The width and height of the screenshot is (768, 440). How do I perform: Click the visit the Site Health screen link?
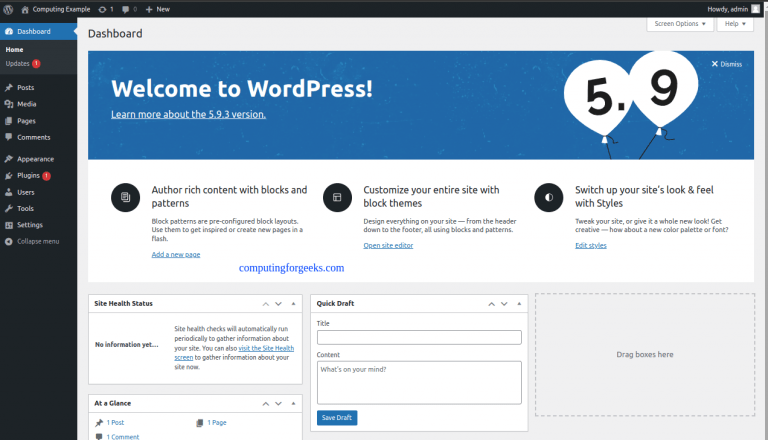coord(266,348)
